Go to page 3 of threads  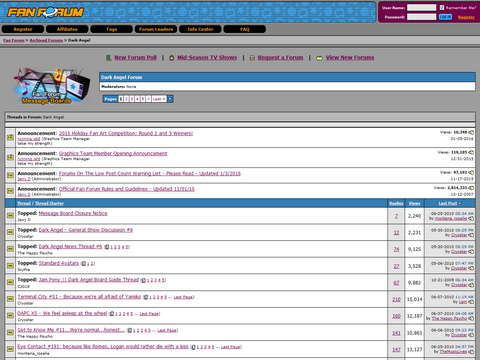(x=132, y=99)
